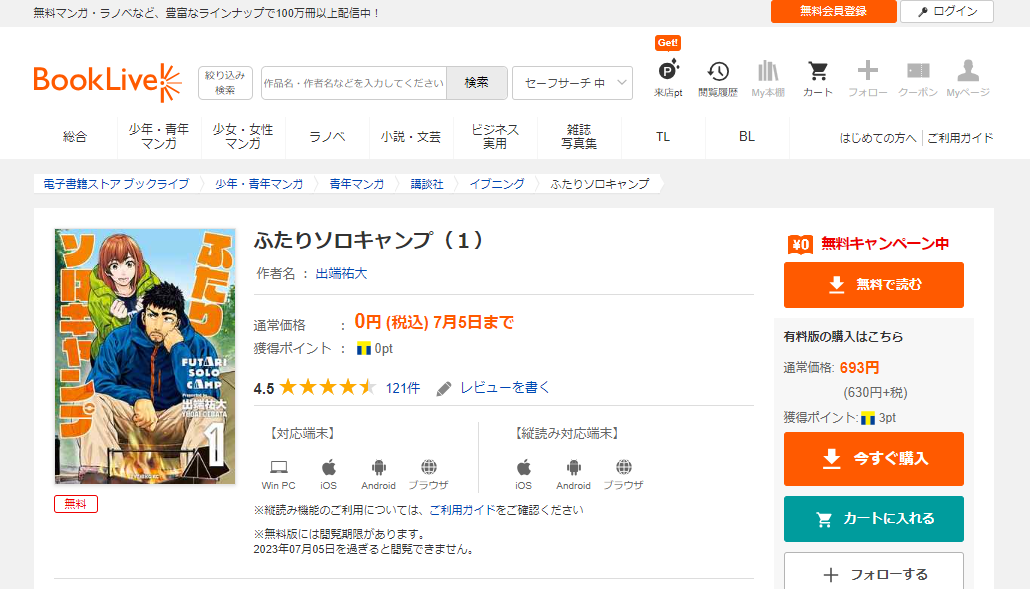The width and height of the screenshot is (1030, 589).
Task: Open the My本棚 bookshelf icon
Action: click(768, 72)
